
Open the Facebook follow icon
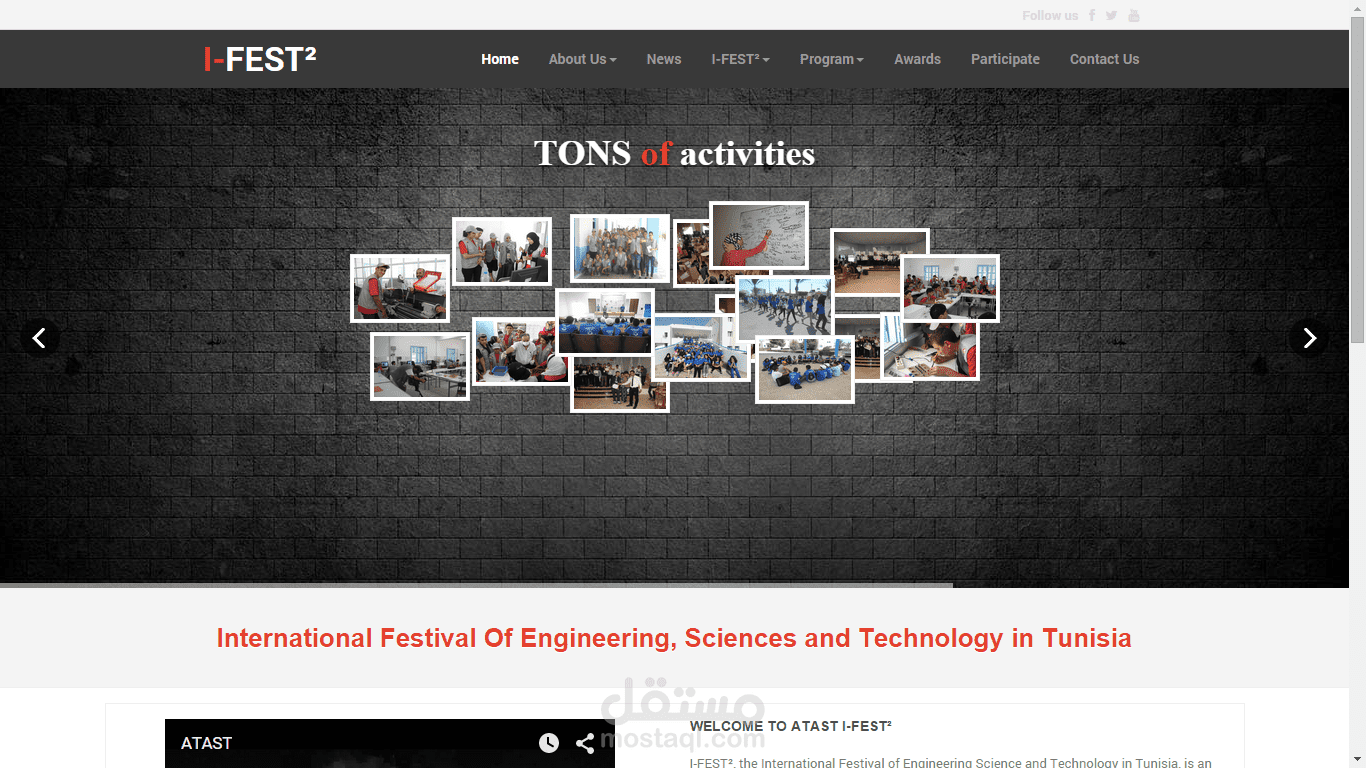[x=1091, y=15]
